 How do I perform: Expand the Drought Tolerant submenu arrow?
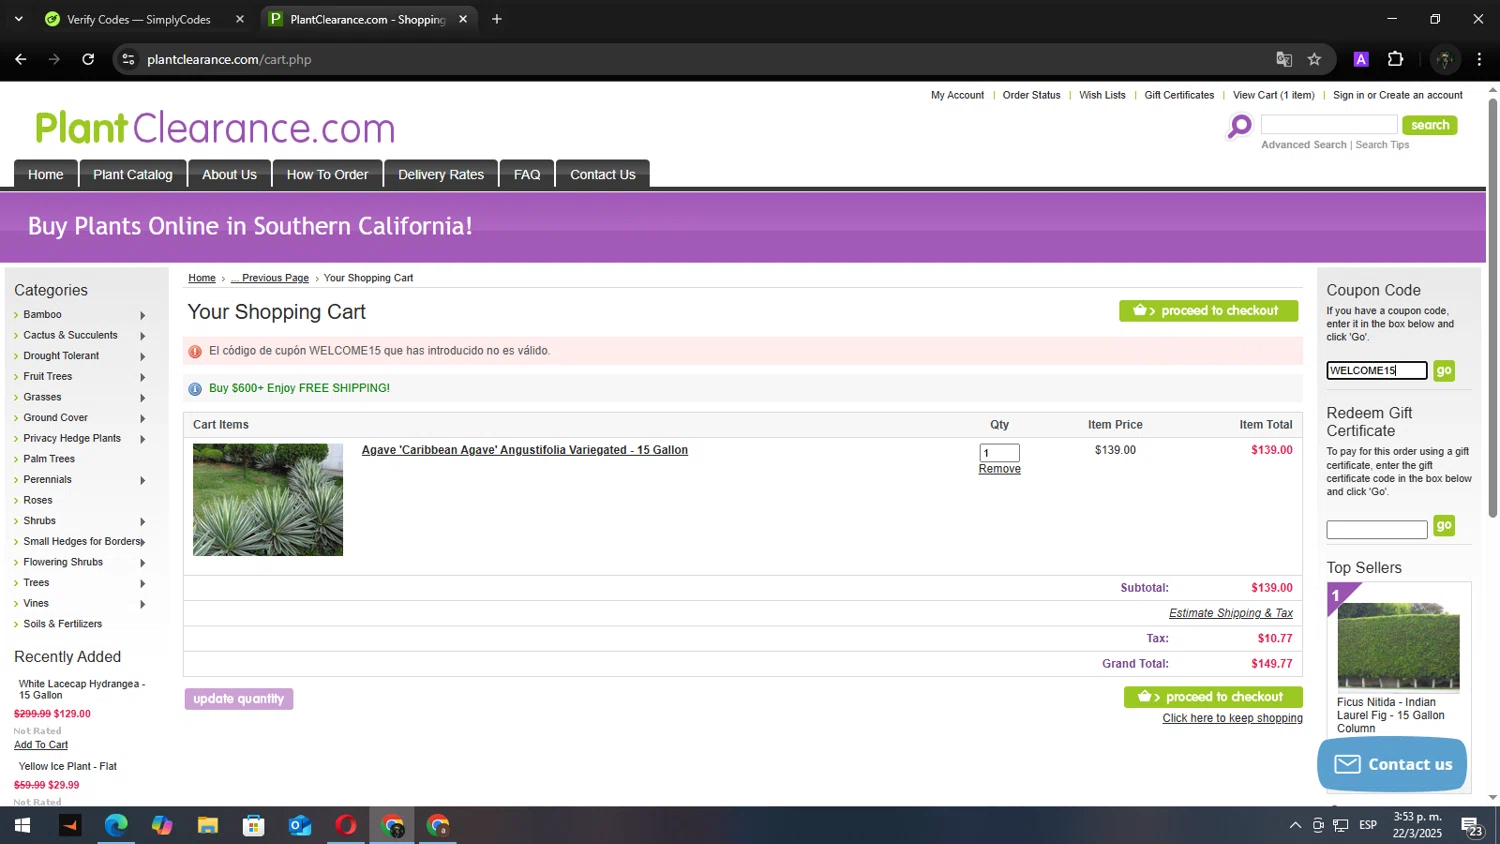point(142,356)
